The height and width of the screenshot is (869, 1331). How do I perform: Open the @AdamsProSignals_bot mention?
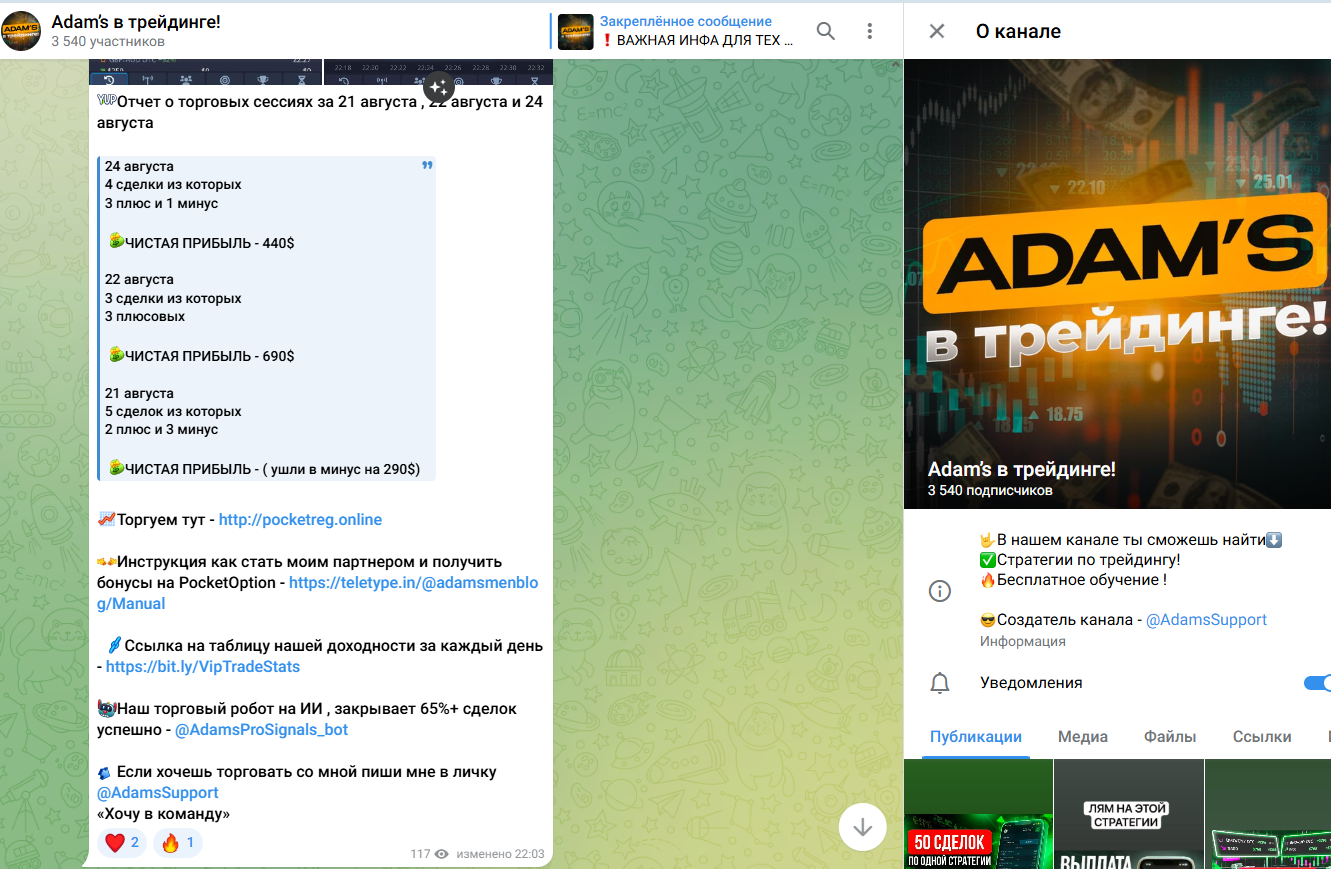[x=262, y=730]
